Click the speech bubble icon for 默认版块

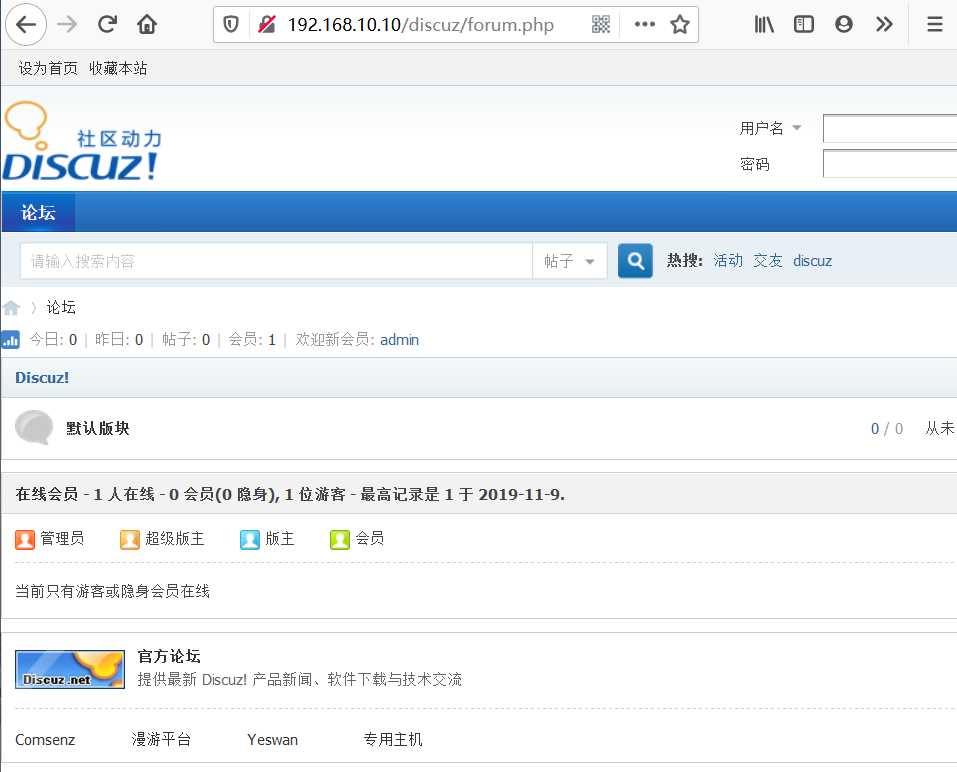coord(34,427)
